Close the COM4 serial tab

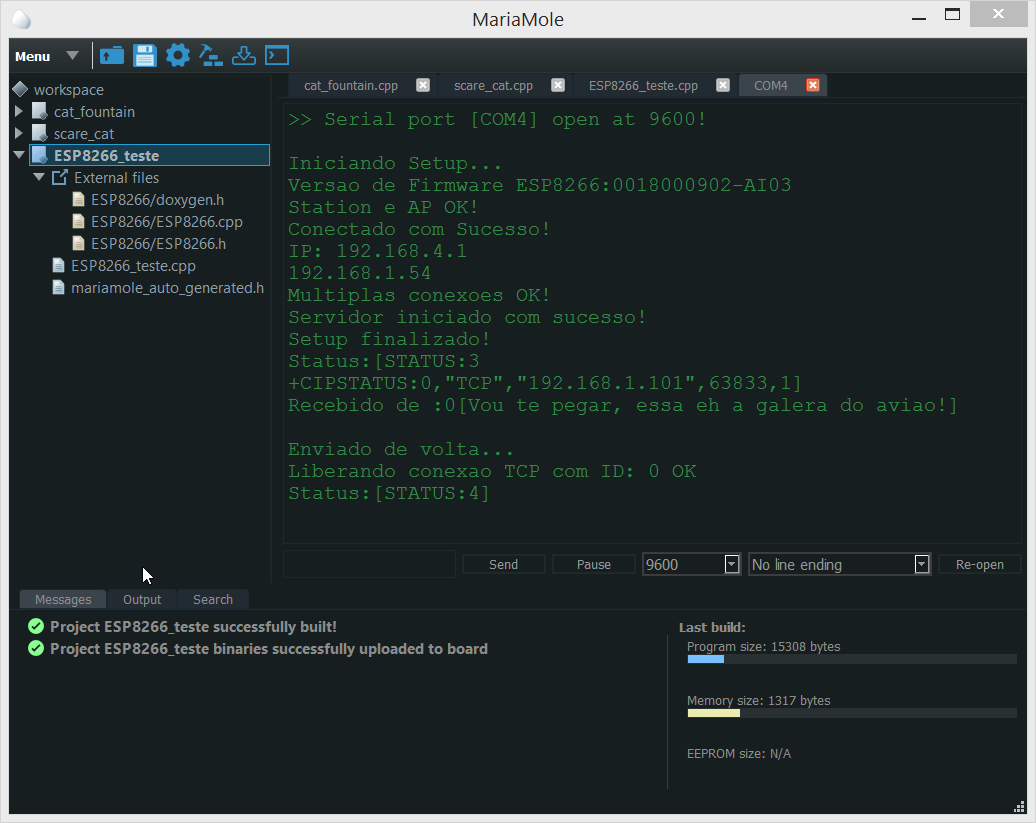813,86
